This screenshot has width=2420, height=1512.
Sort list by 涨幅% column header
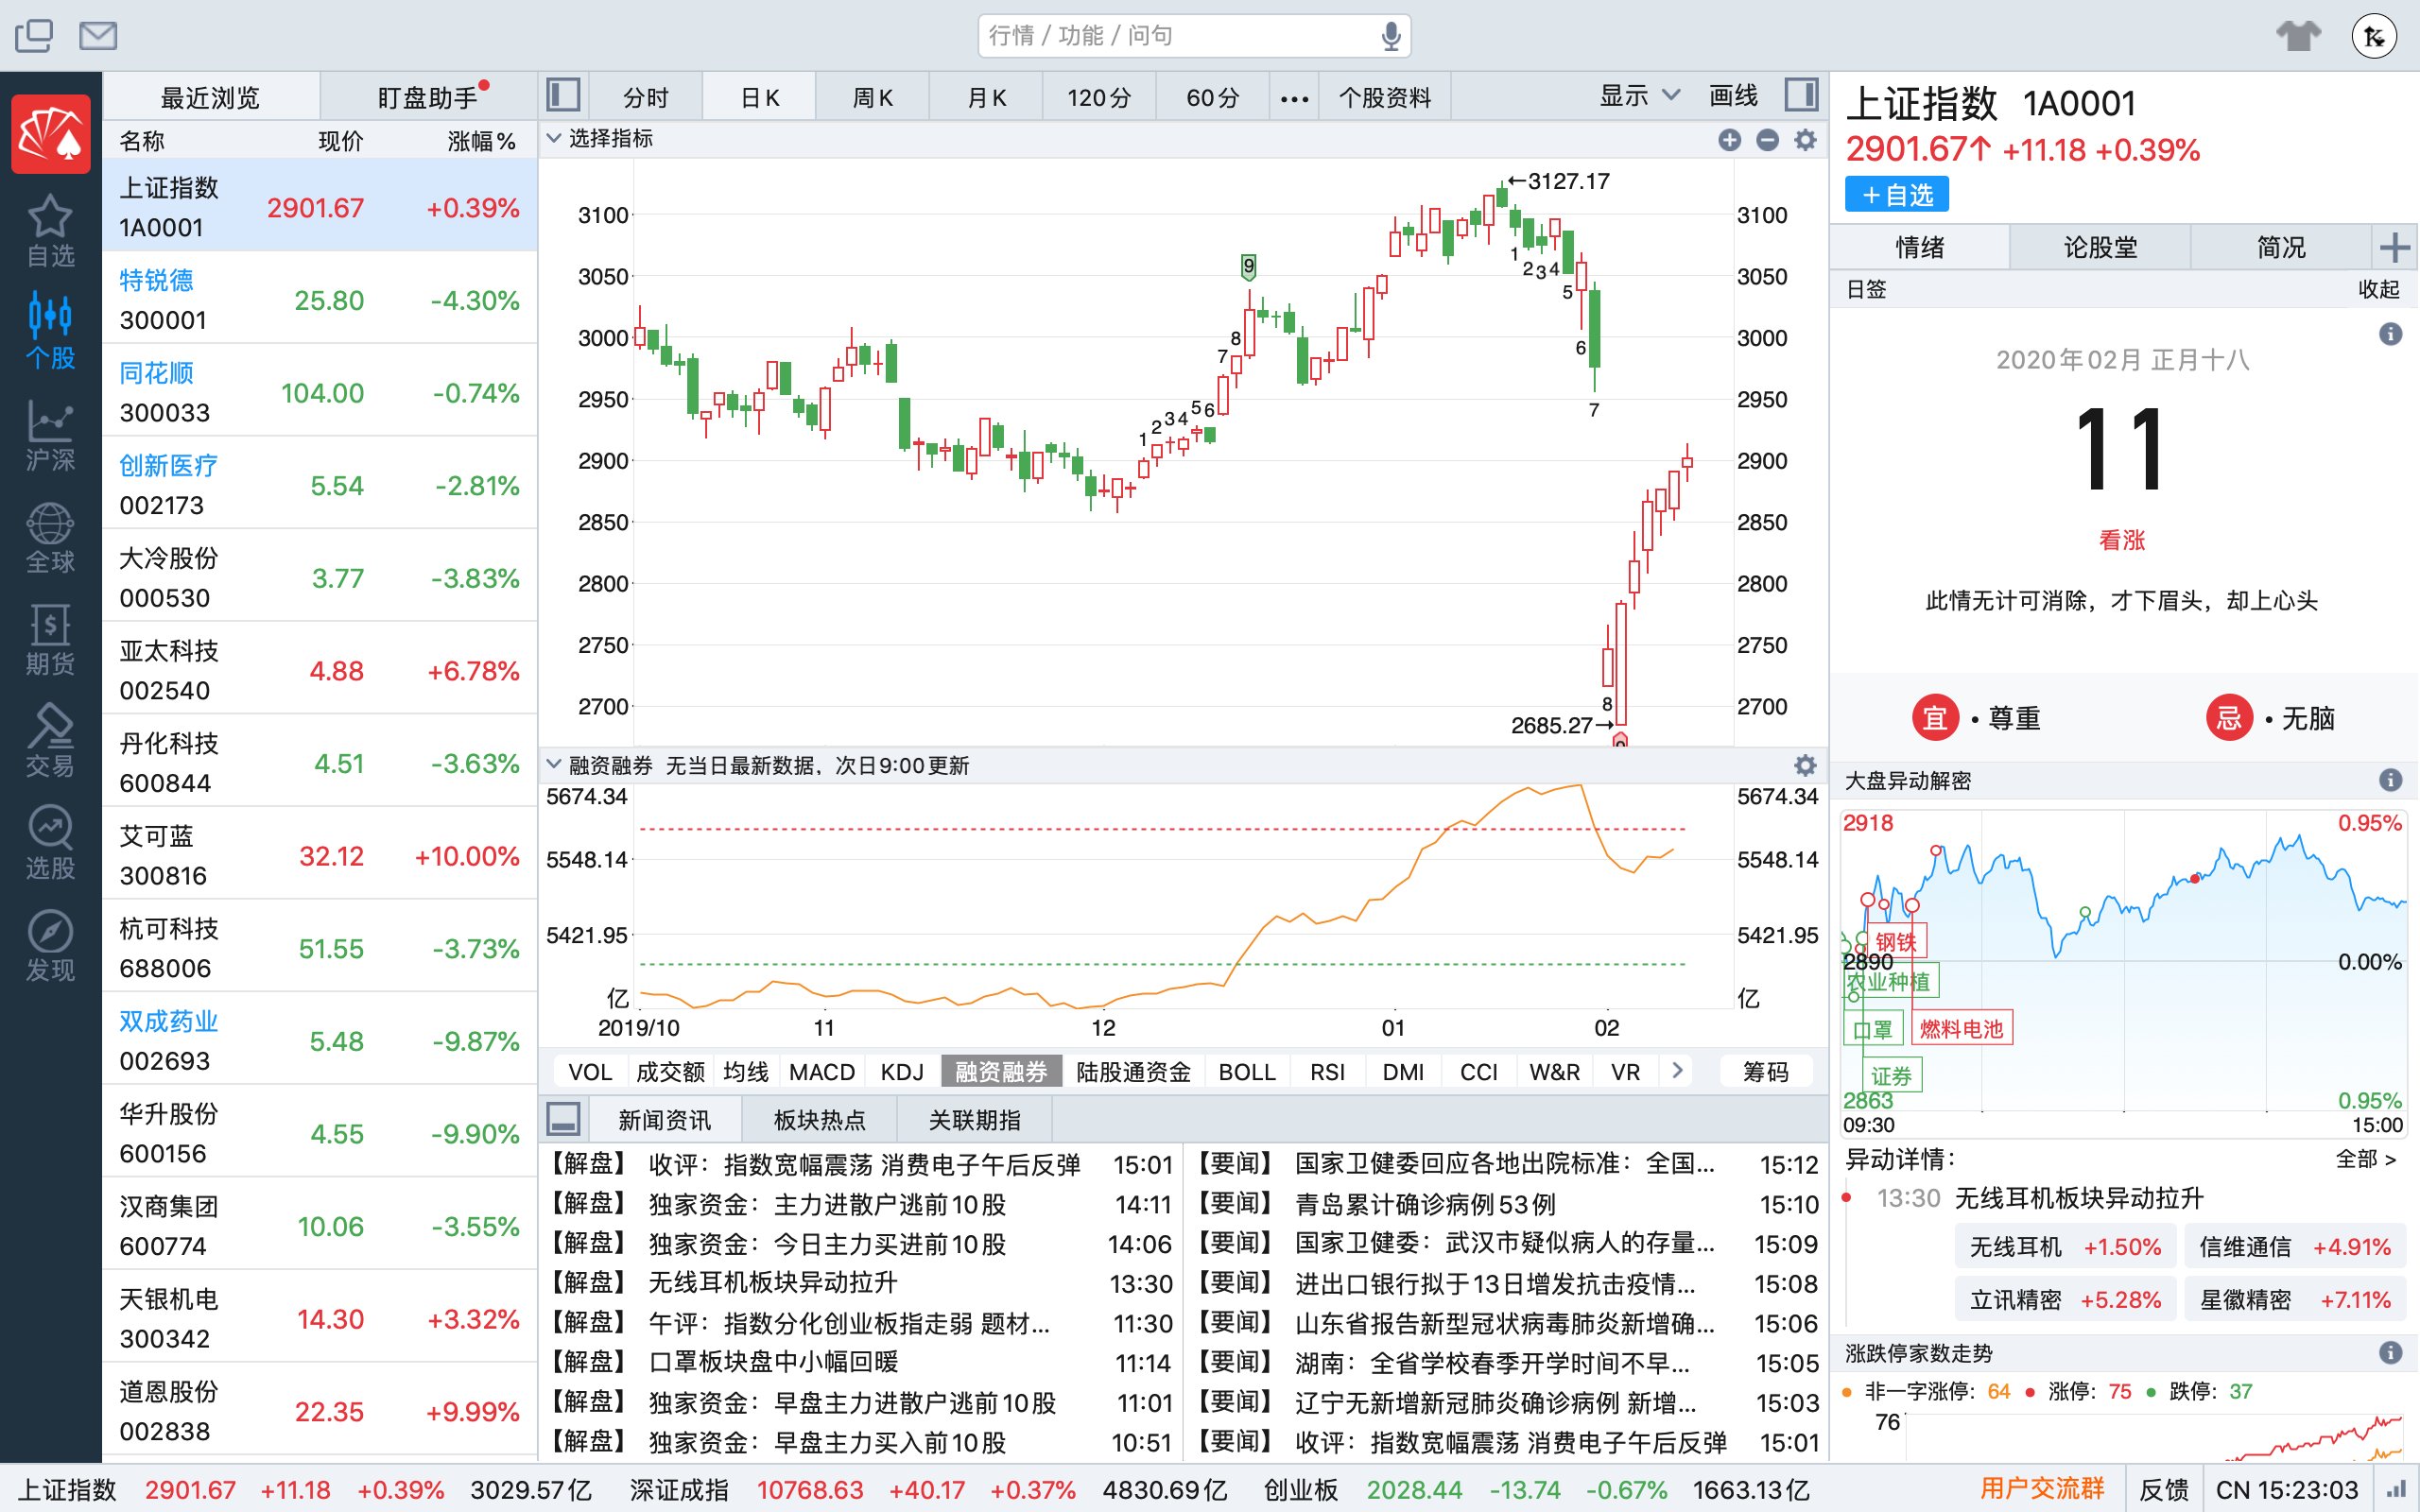(481, 141)
